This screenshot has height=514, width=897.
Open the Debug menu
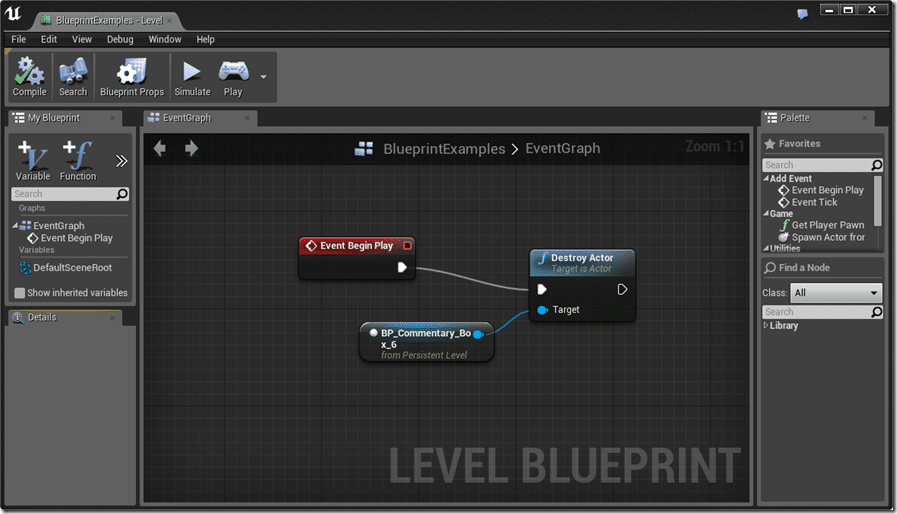pos(120,39)
